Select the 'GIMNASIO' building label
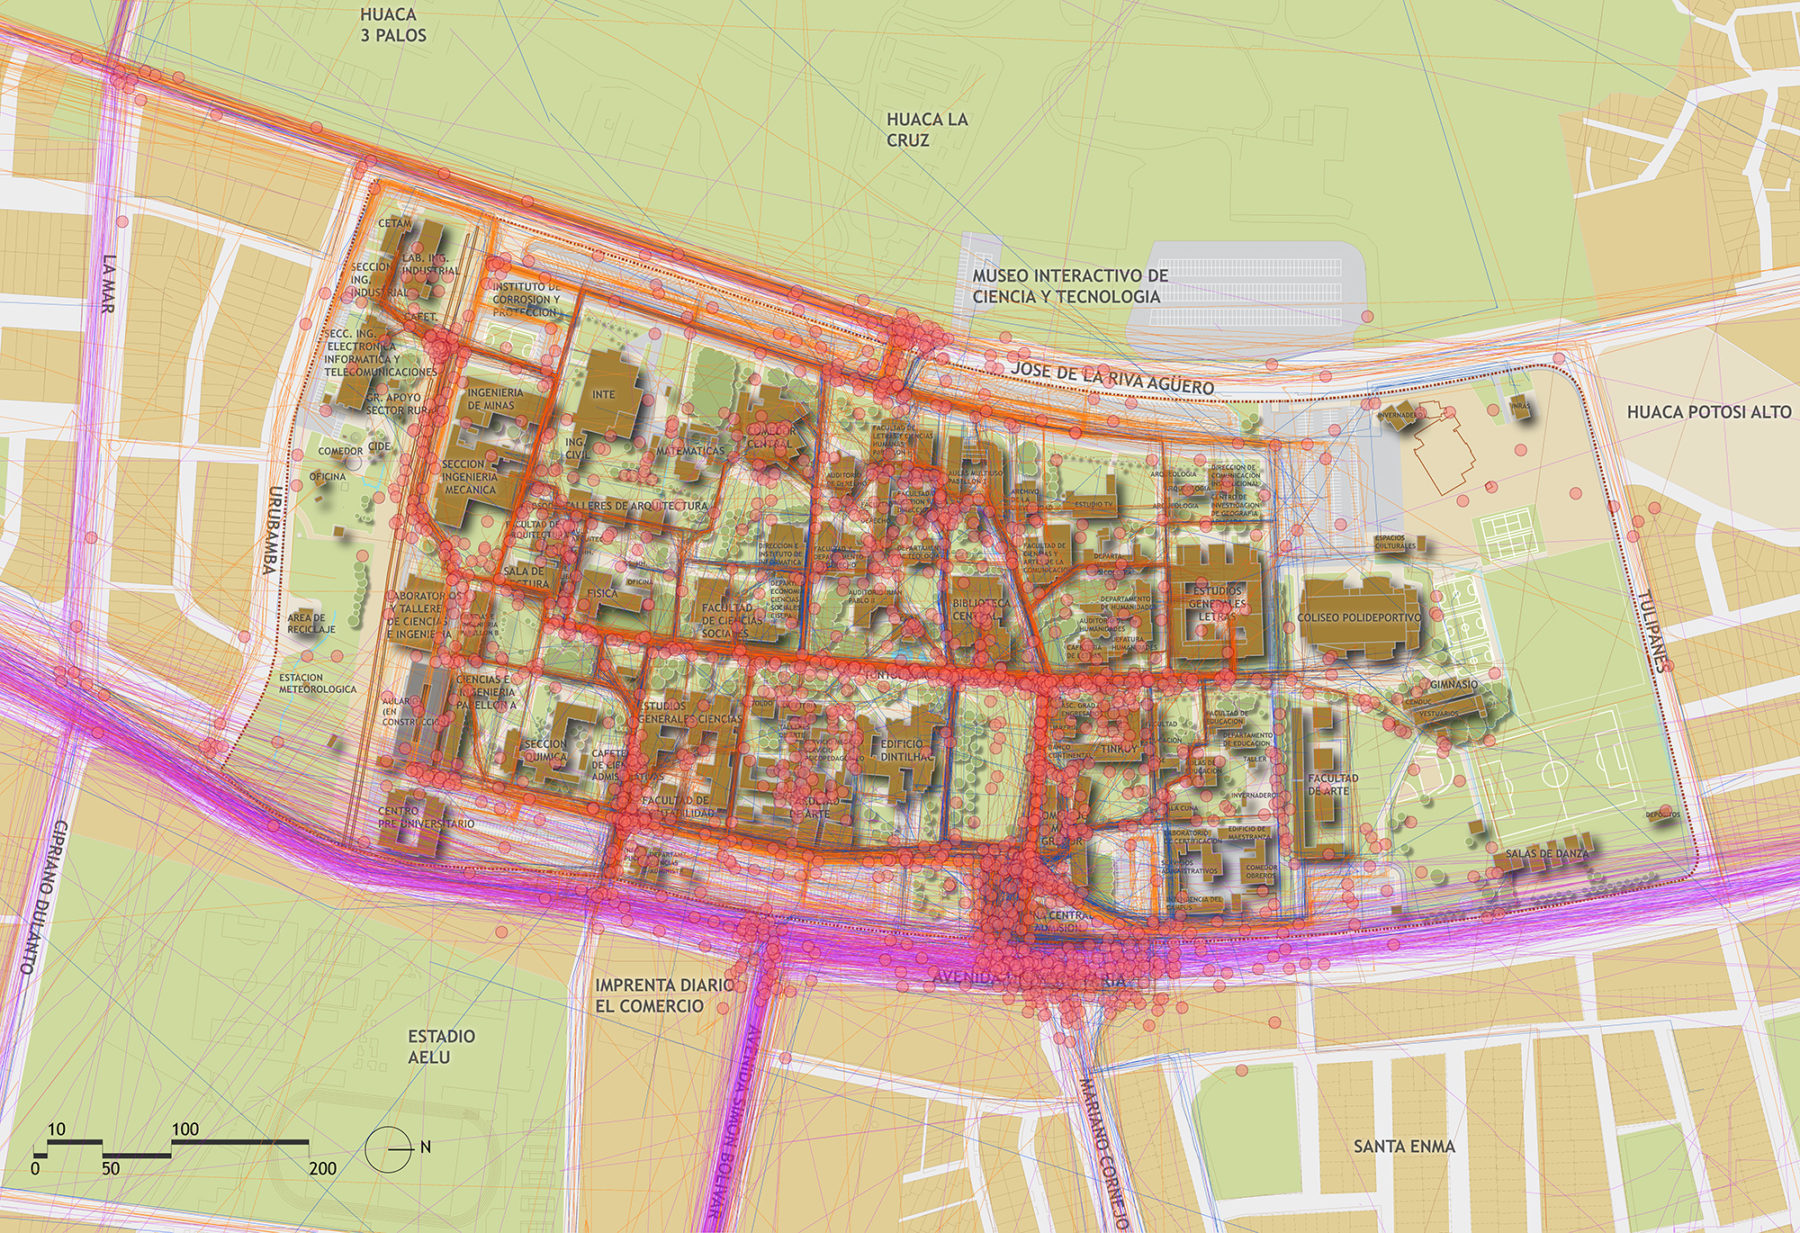The image size is (1800, 1233). 1454,684
